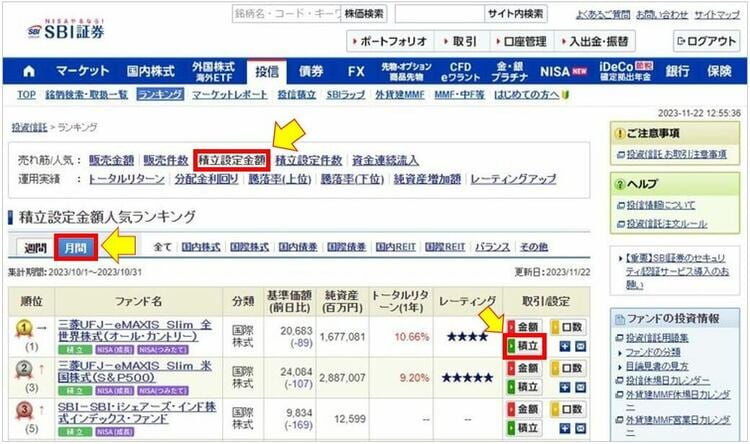Click plus icon in eMAXIS Slim 米国株式 row

click(x=564, y=387)
